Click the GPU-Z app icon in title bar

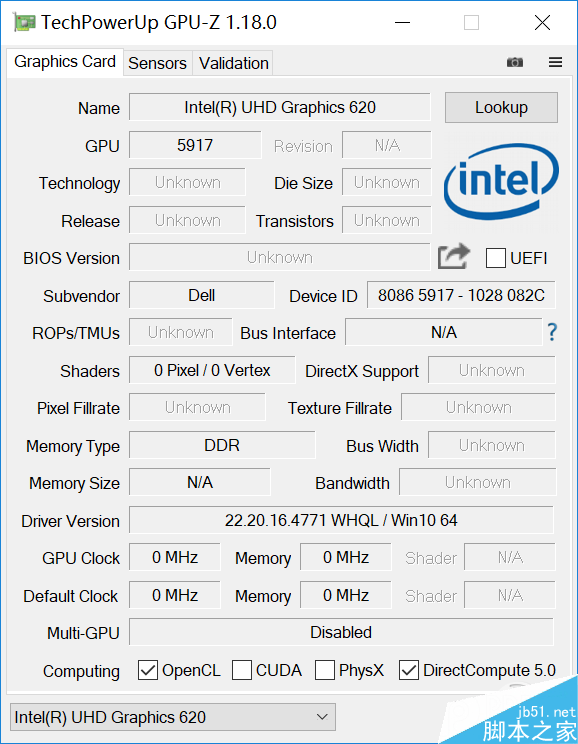click(24, 22)
